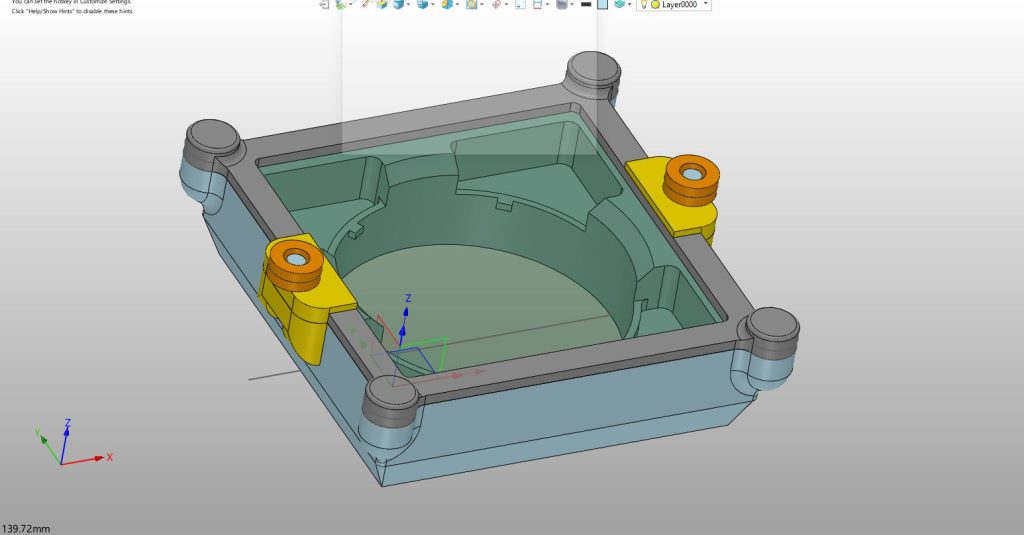1024x535 pixels.
Task: Select the gray corner post nearest the triad
Action: pyautogui.click(x=390, y=400)
